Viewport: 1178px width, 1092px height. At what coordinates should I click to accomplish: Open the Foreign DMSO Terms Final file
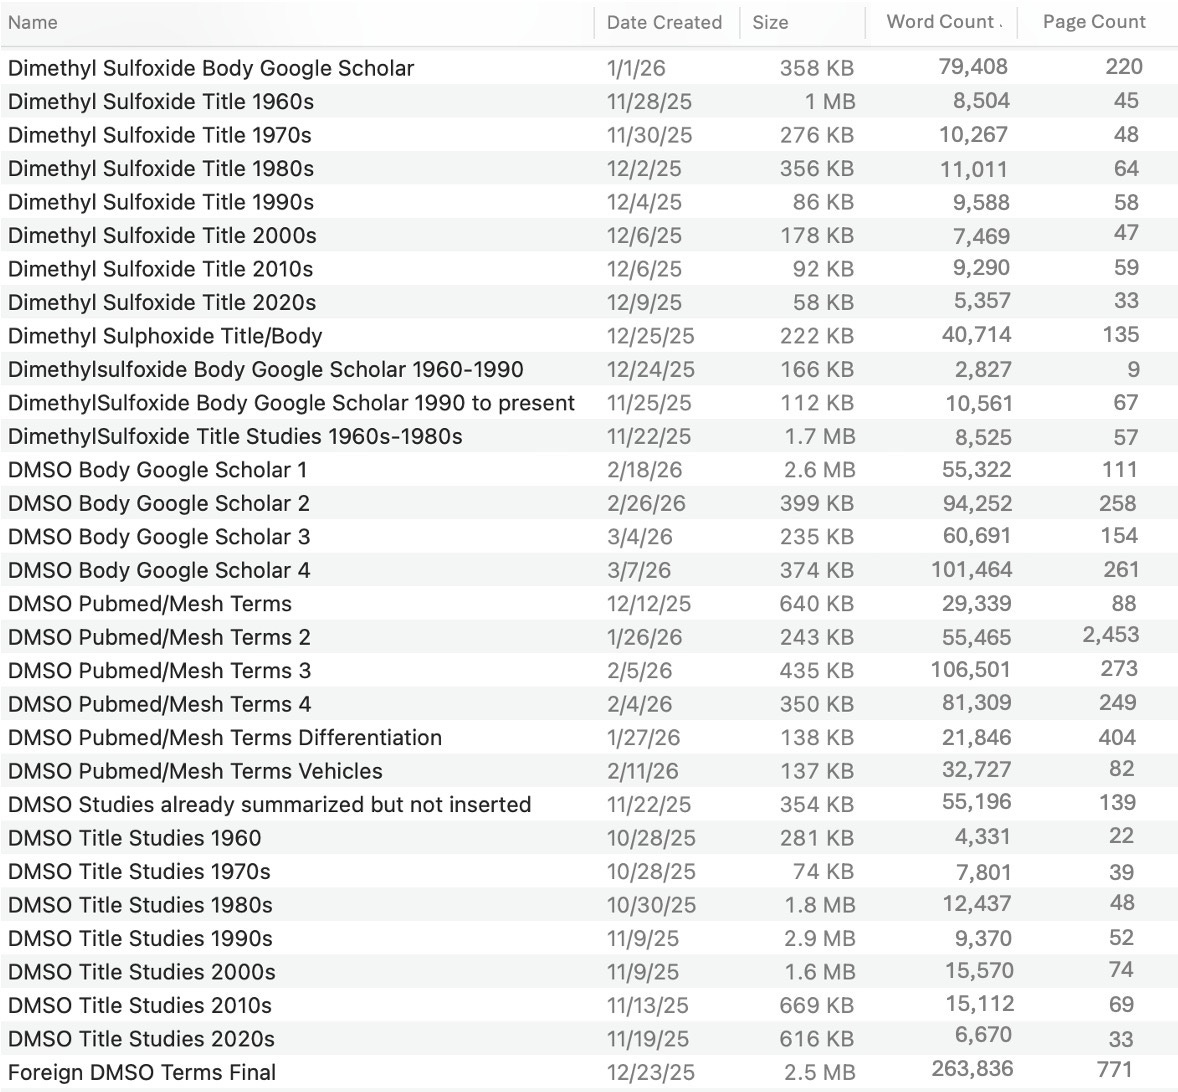[141, 1072]
